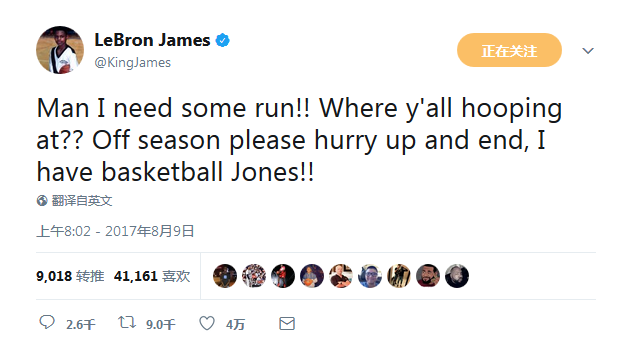
Task: Open the fifth liker avatar thumbnail
Action: click(x=341, y=276)
